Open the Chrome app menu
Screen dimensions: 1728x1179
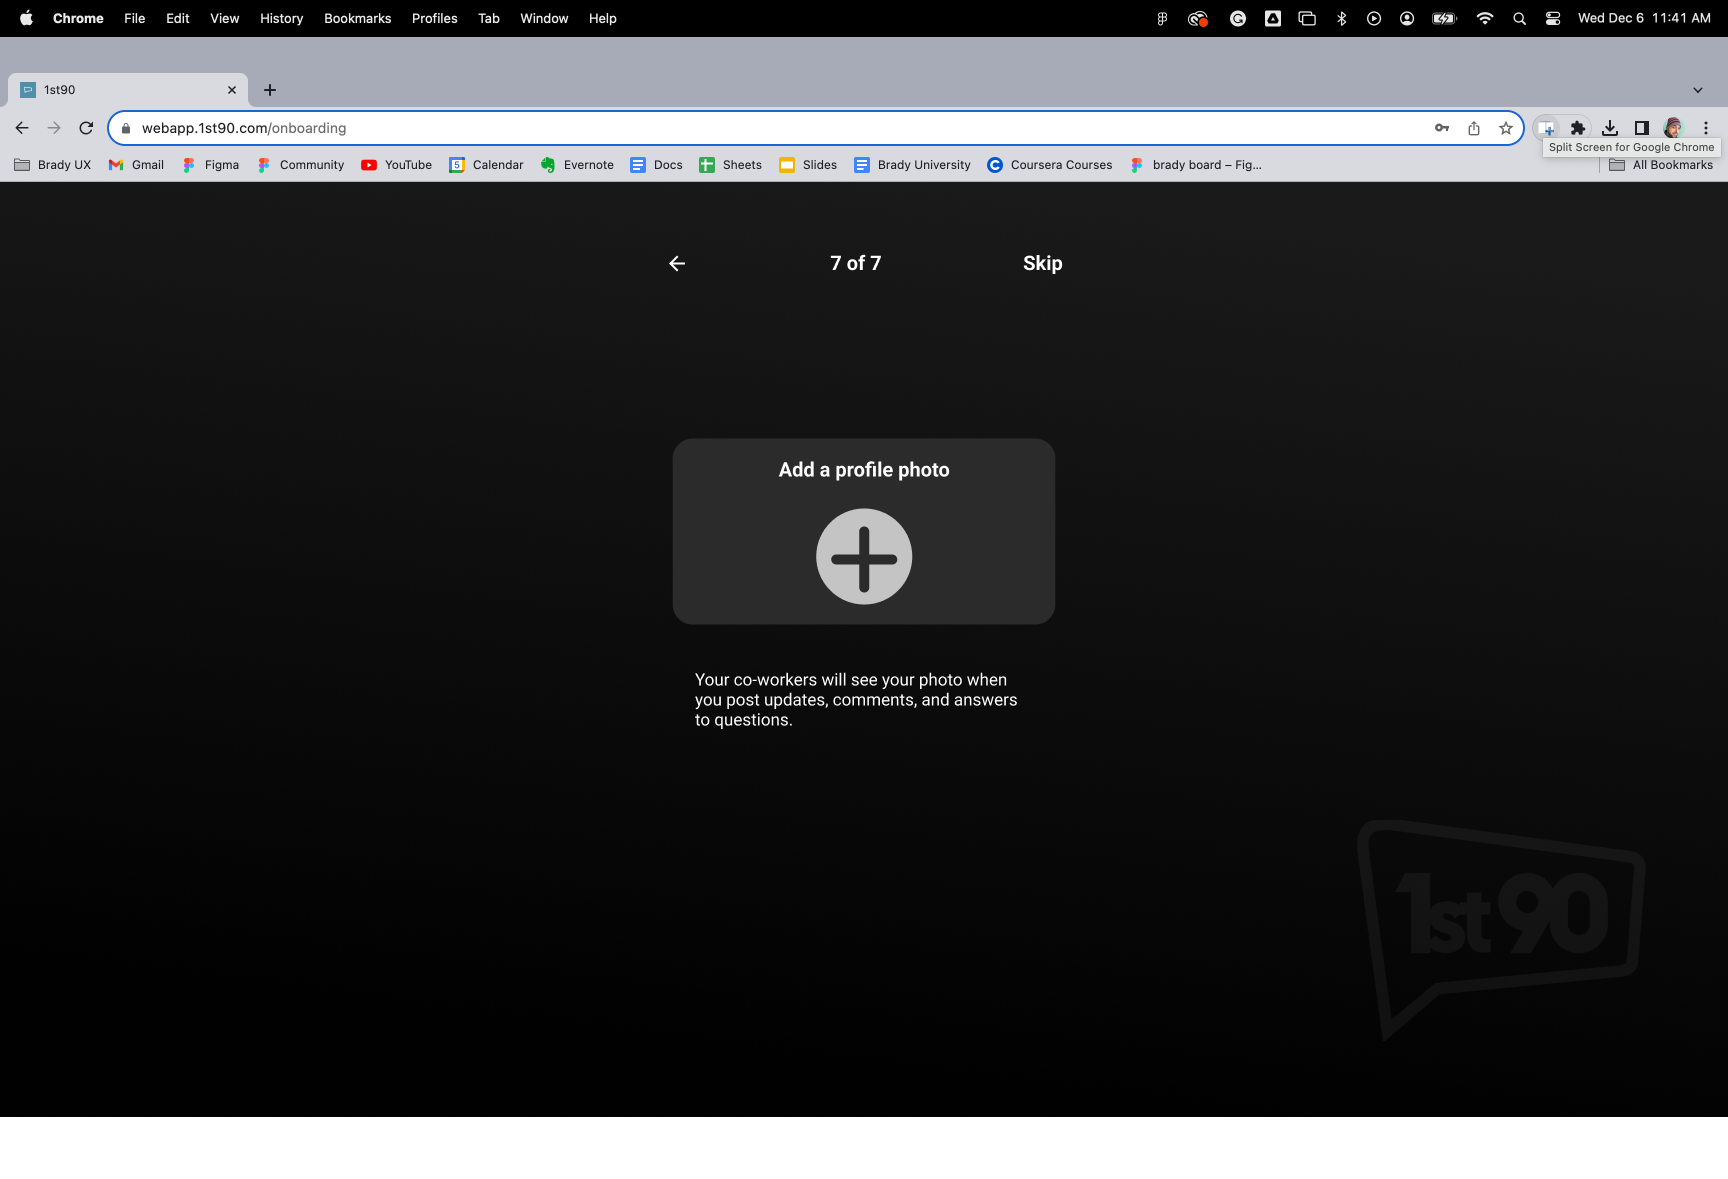78,18
